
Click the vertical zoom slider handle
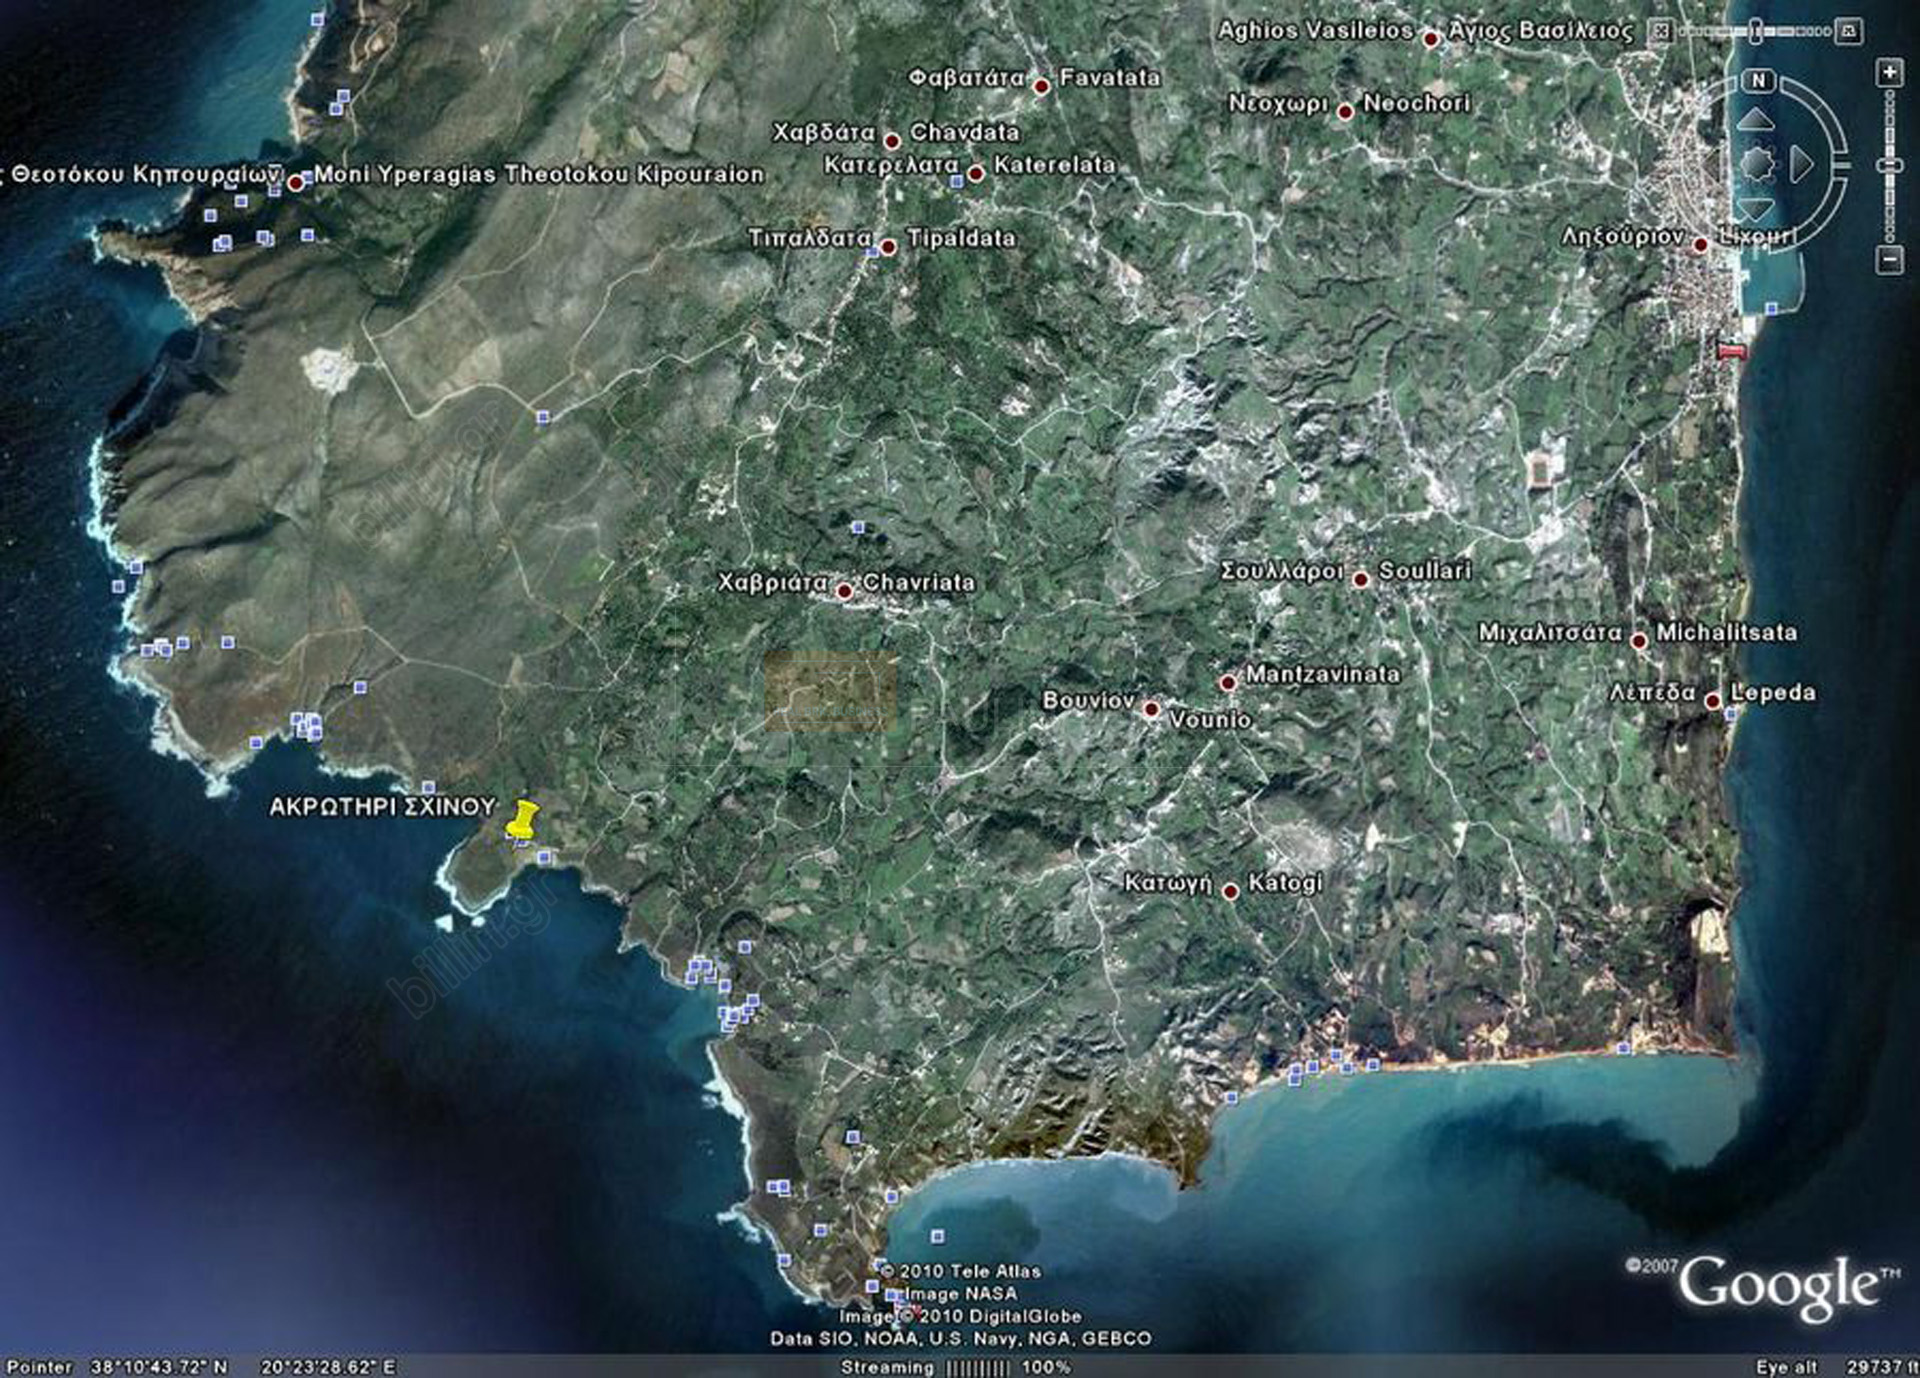[x=1889, y=165]
